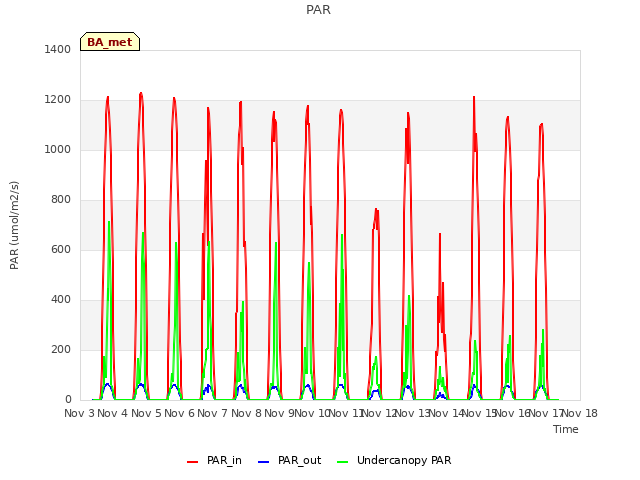Click the blue PAR_out legend swatch
The image size is (640, 480).
click(264, 462)
